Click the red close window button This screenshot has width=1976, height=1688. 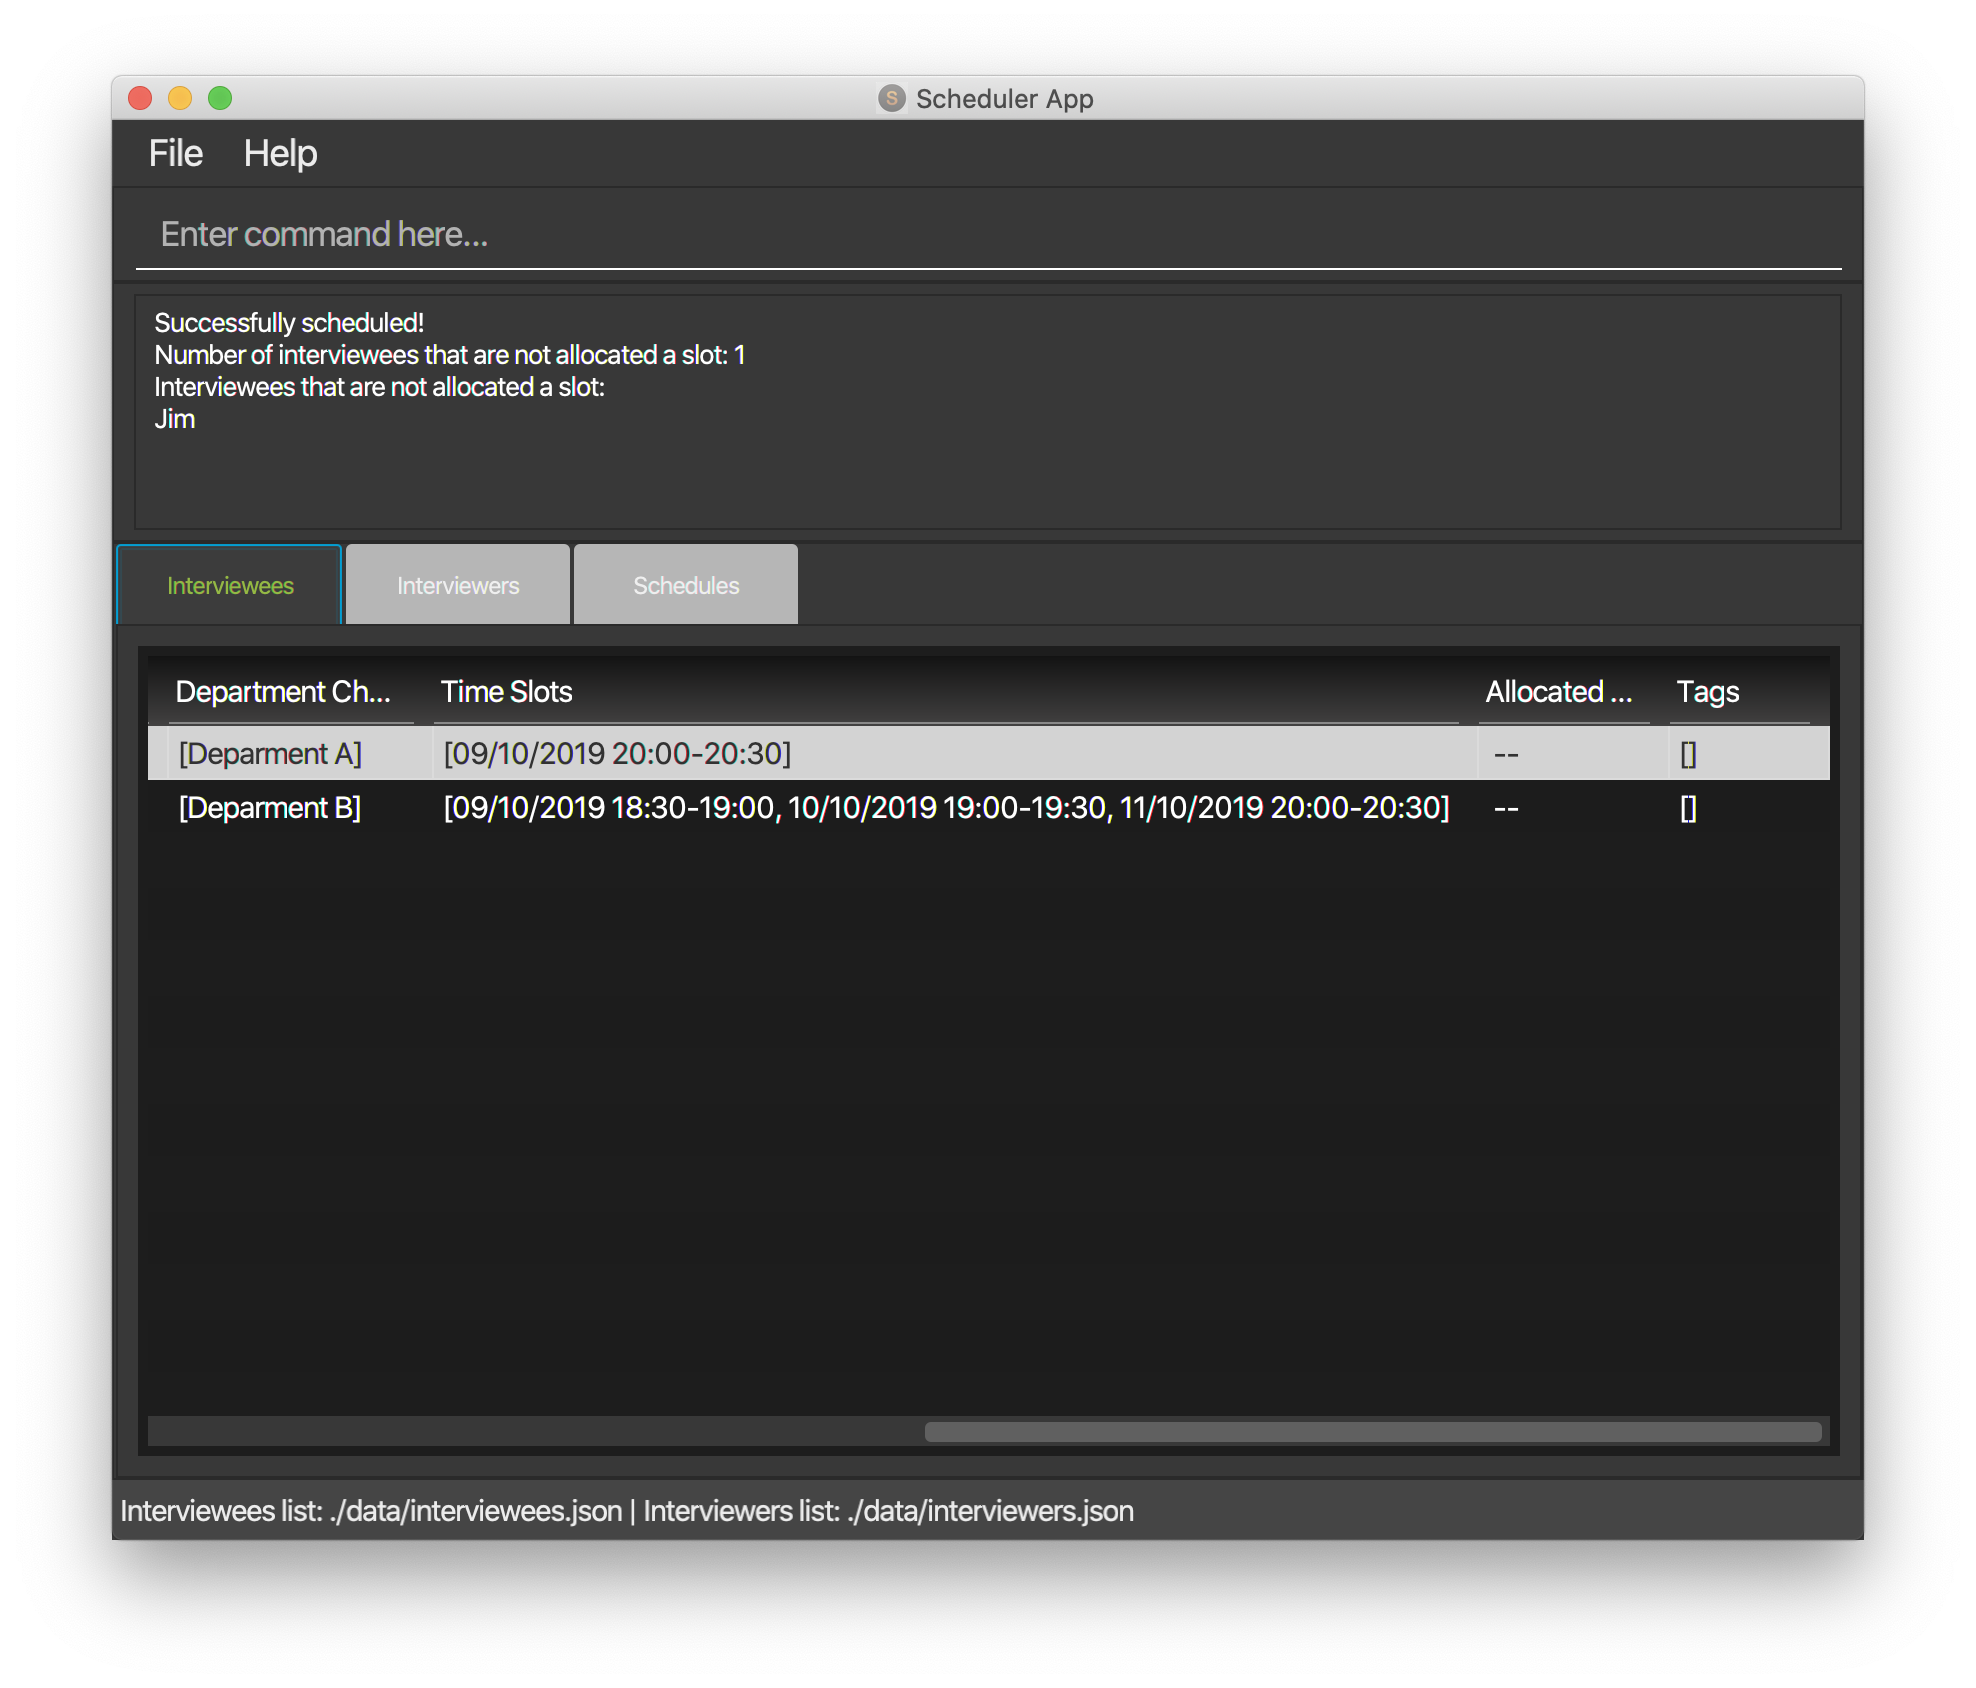pos(140,98)
